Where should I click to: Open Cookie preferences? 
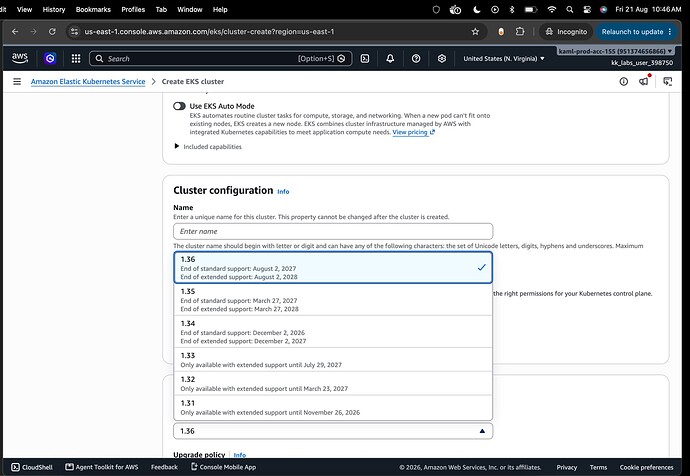[x=646, y=467]
